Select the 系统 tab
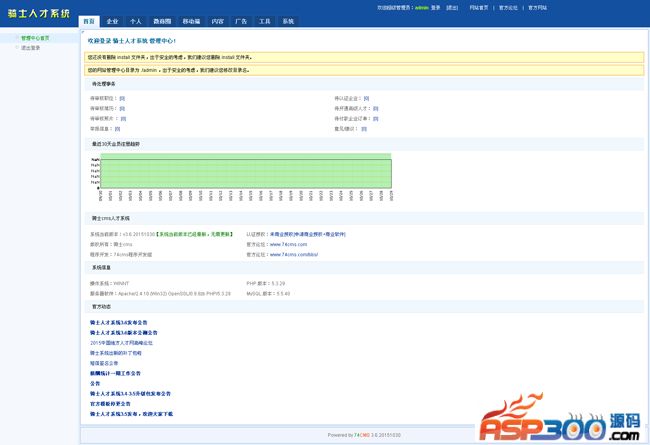The image size is (650, 445). [x=288, y=20]
